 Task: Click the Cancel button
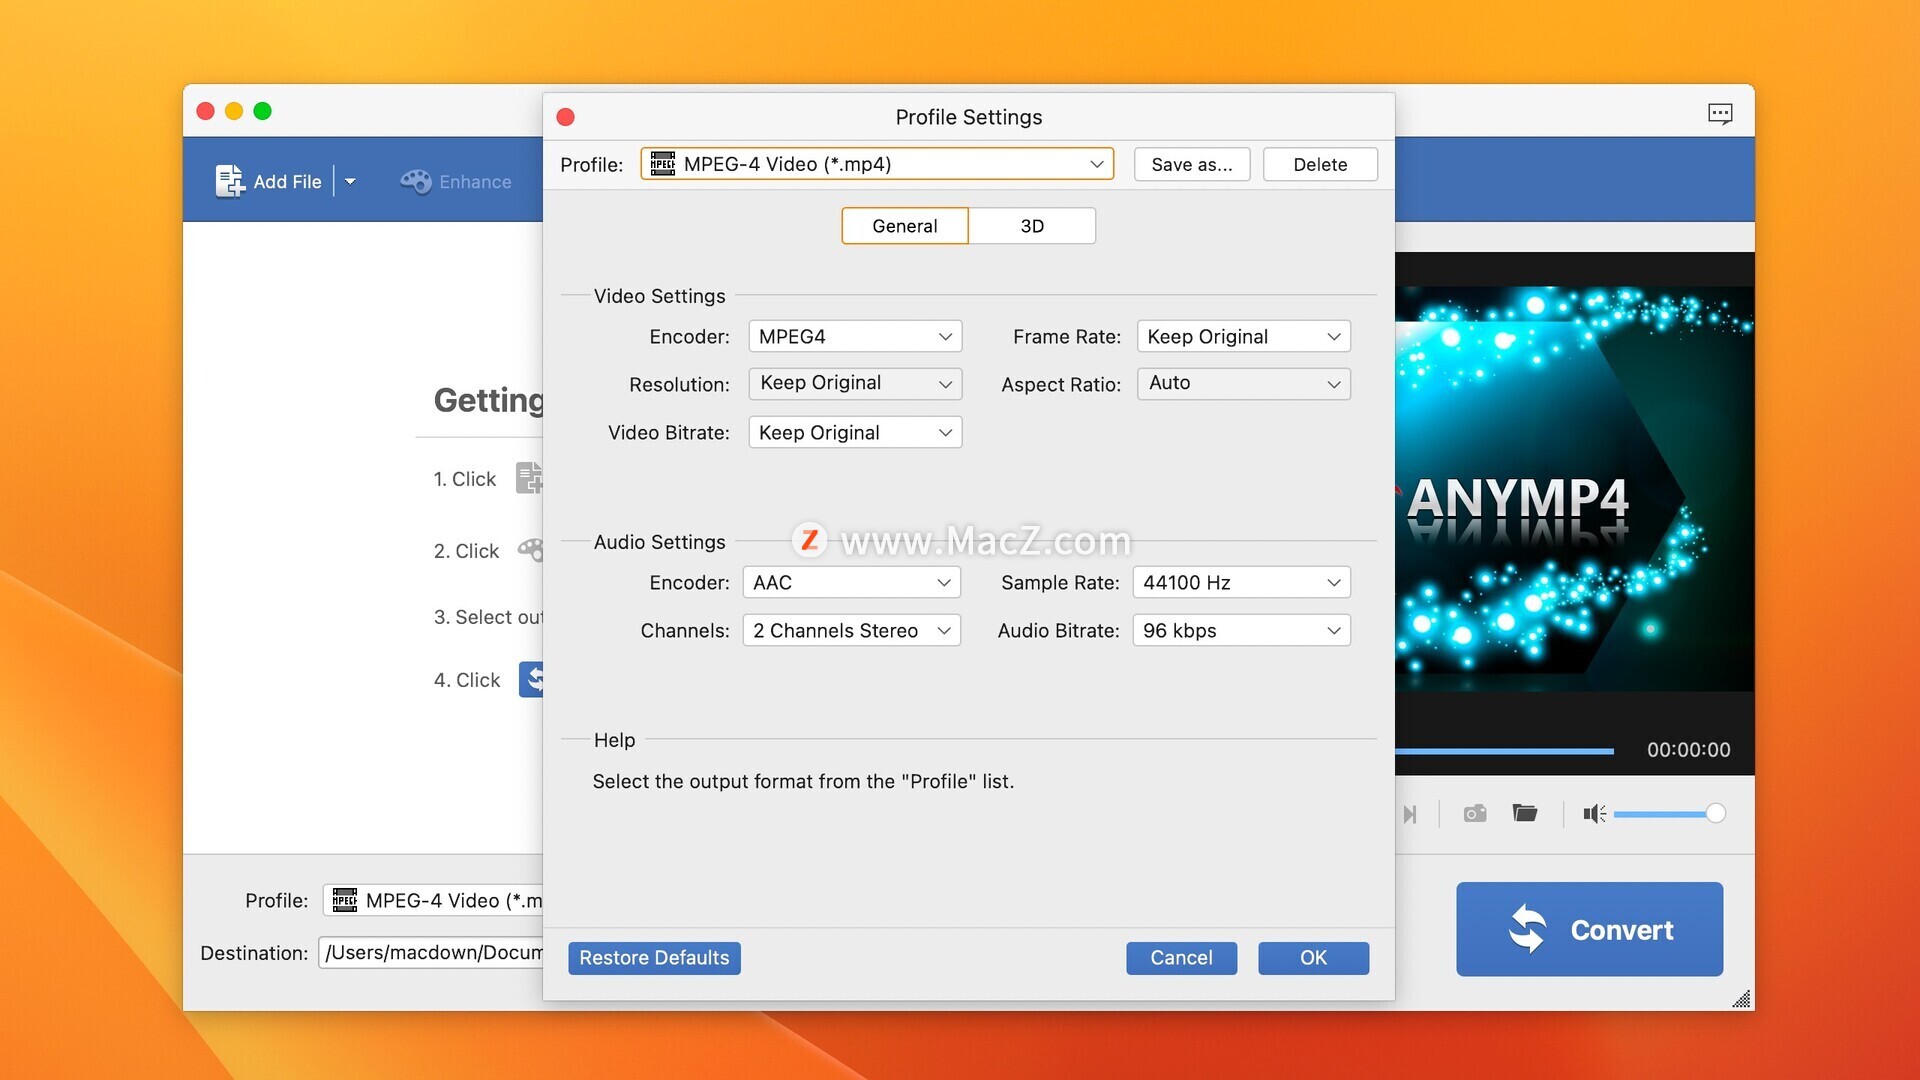click(1180, 957)
